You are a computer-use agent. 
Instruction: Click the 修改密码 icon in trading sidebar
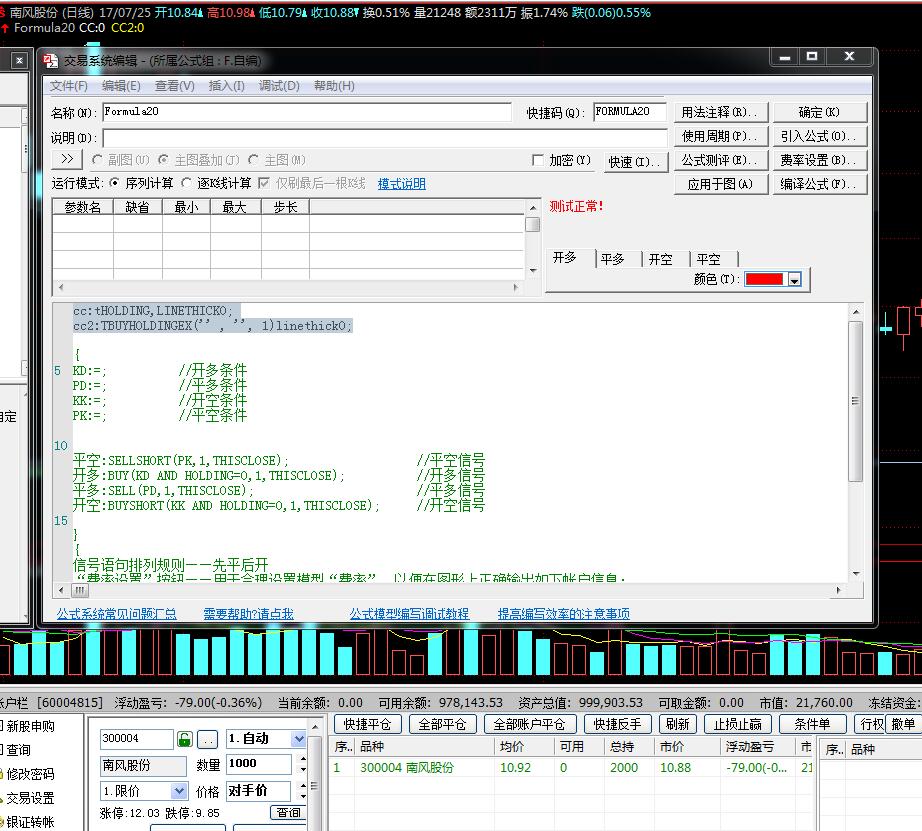pyautogui.click(x=2, y=774)
